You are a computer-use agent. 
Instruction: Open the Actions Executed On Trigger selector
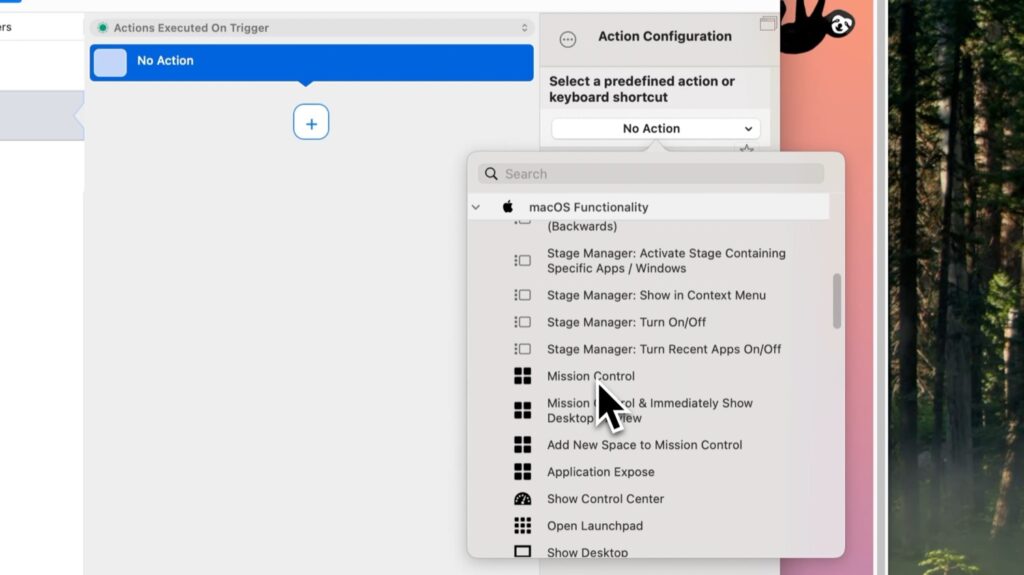pyautogui.click(x=312, y=27)
